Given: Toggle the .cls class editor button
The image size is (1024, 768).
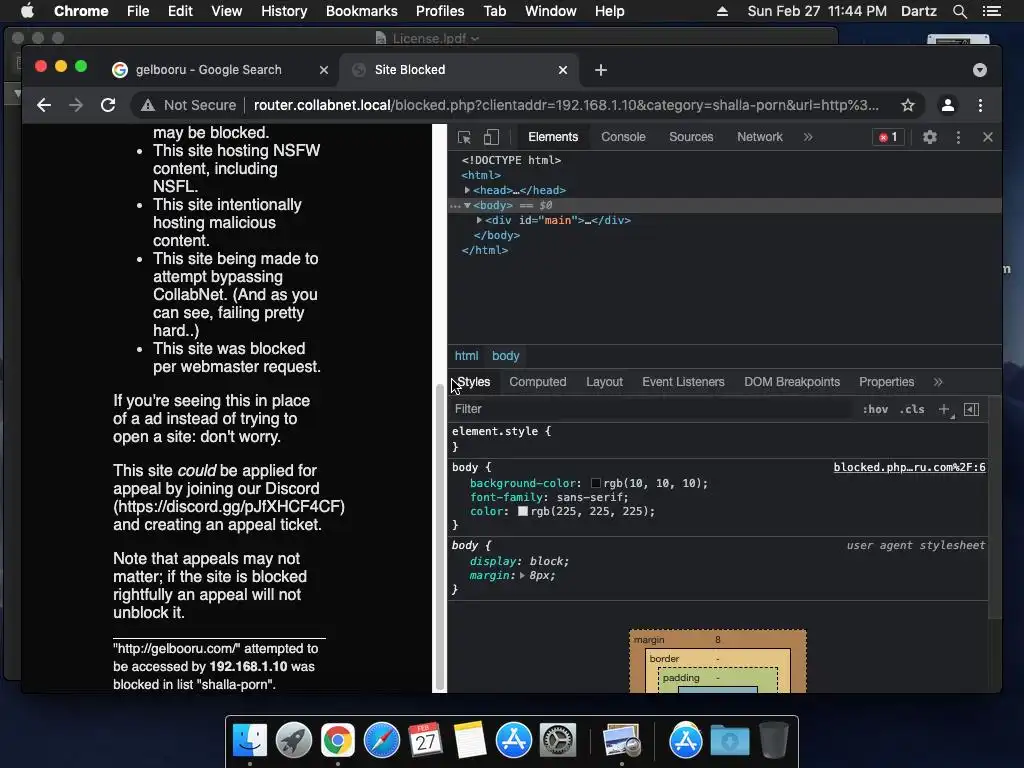Looking at the screenshot, I should tap(912, 409).
